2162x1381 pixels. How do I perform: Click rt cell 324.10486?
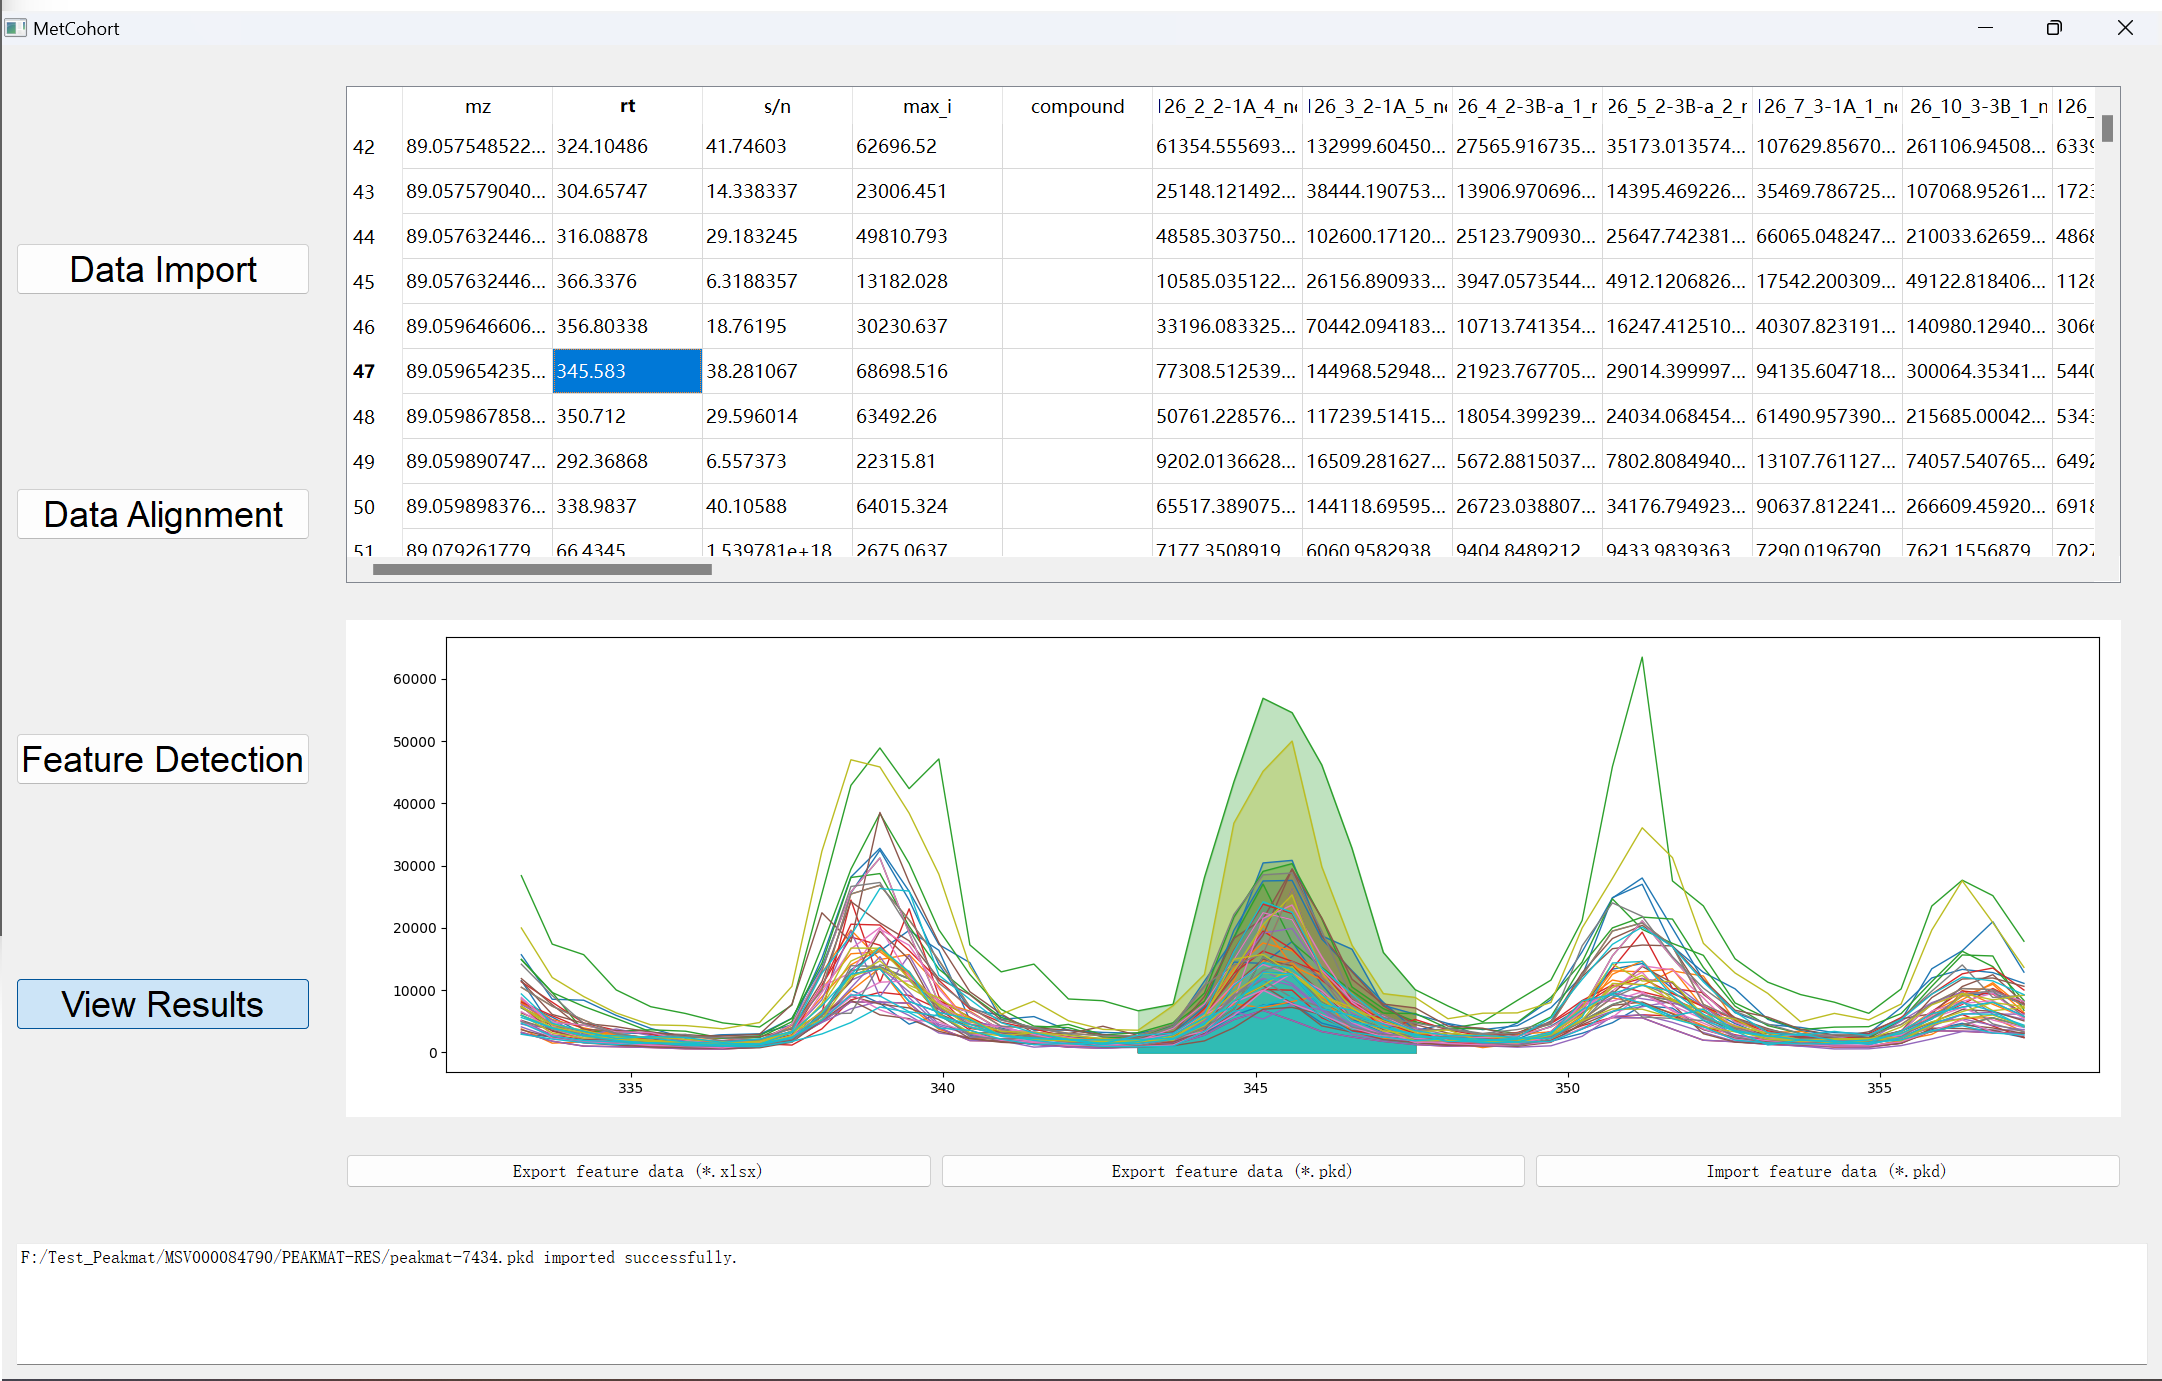(x=627, y=146)
